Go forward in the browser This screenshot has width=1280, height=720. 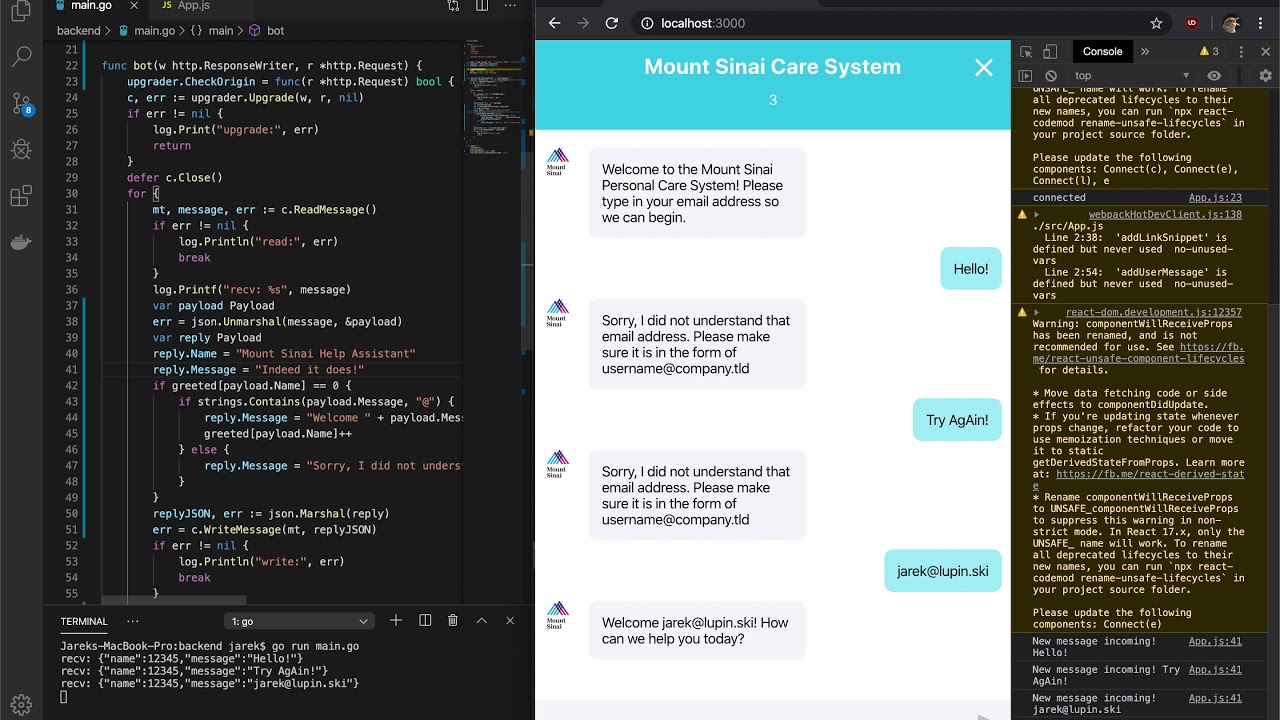coord(583,23)
